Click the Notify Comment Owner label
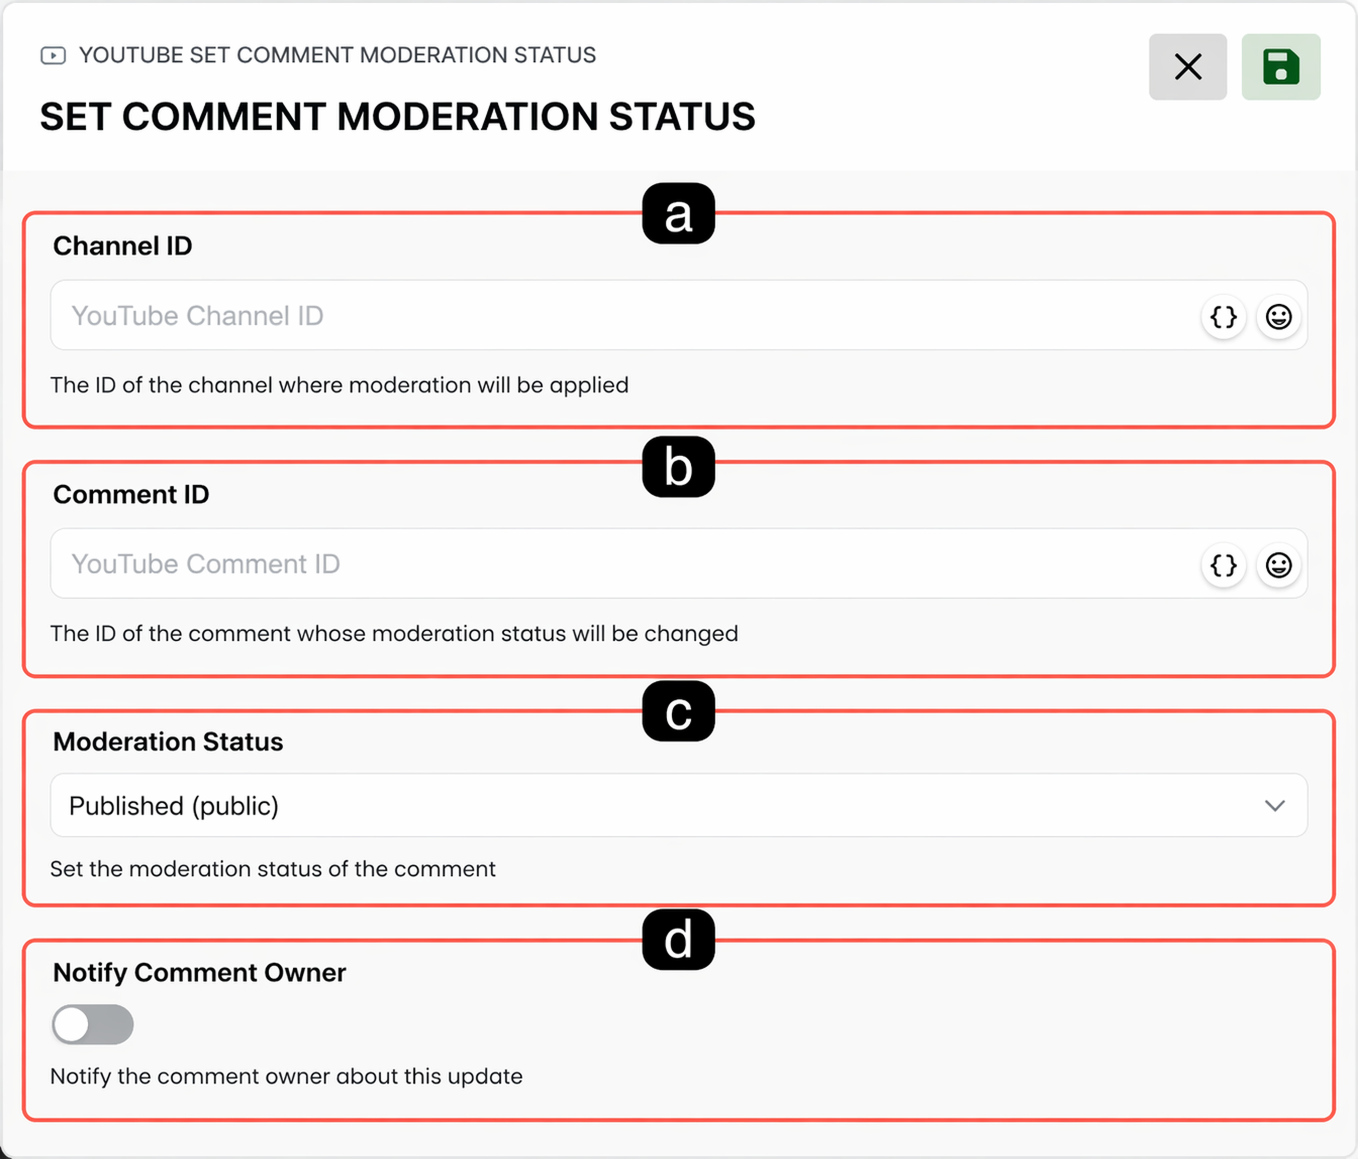Screen dimensions: 1358x1159 [200, 973]
